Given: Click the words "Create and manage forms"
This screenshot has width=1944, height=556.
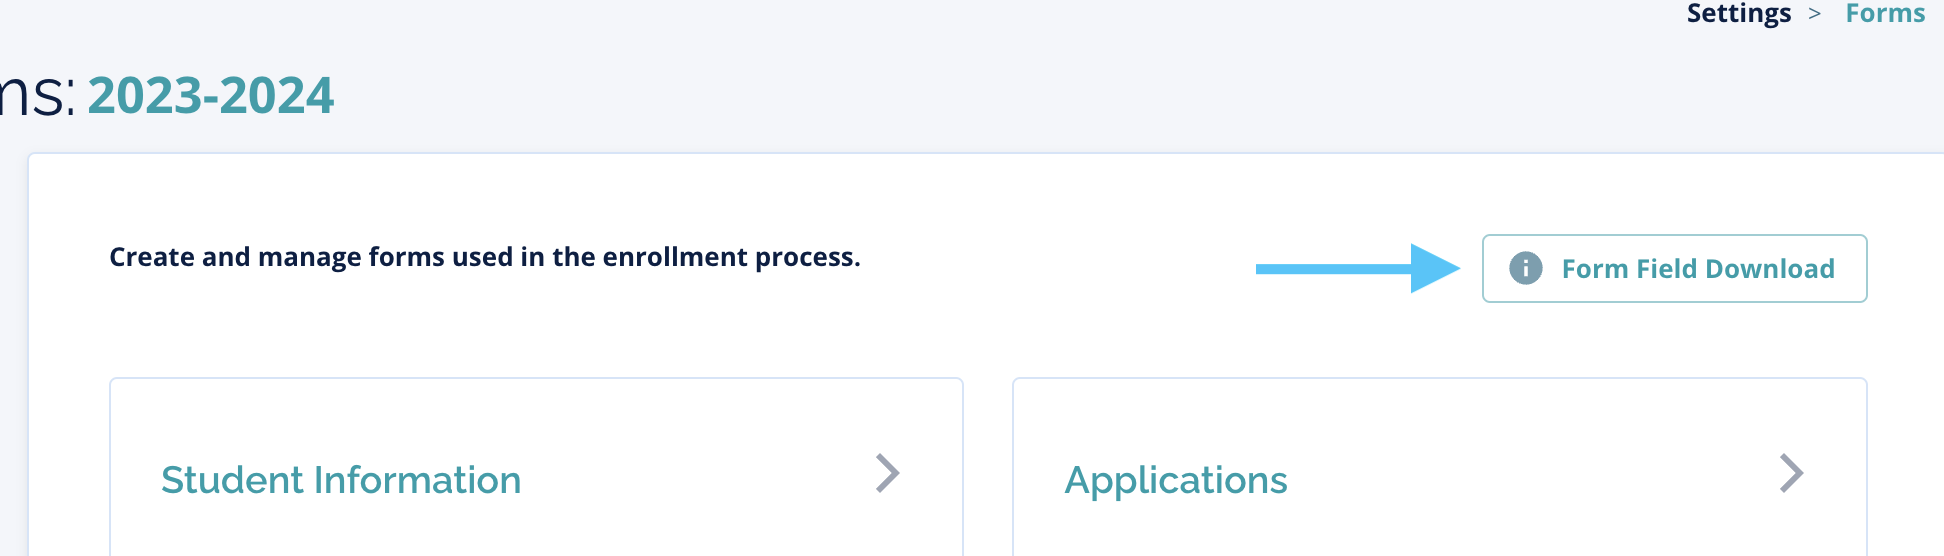Looking at the screenshot, I should pos(235,257).
